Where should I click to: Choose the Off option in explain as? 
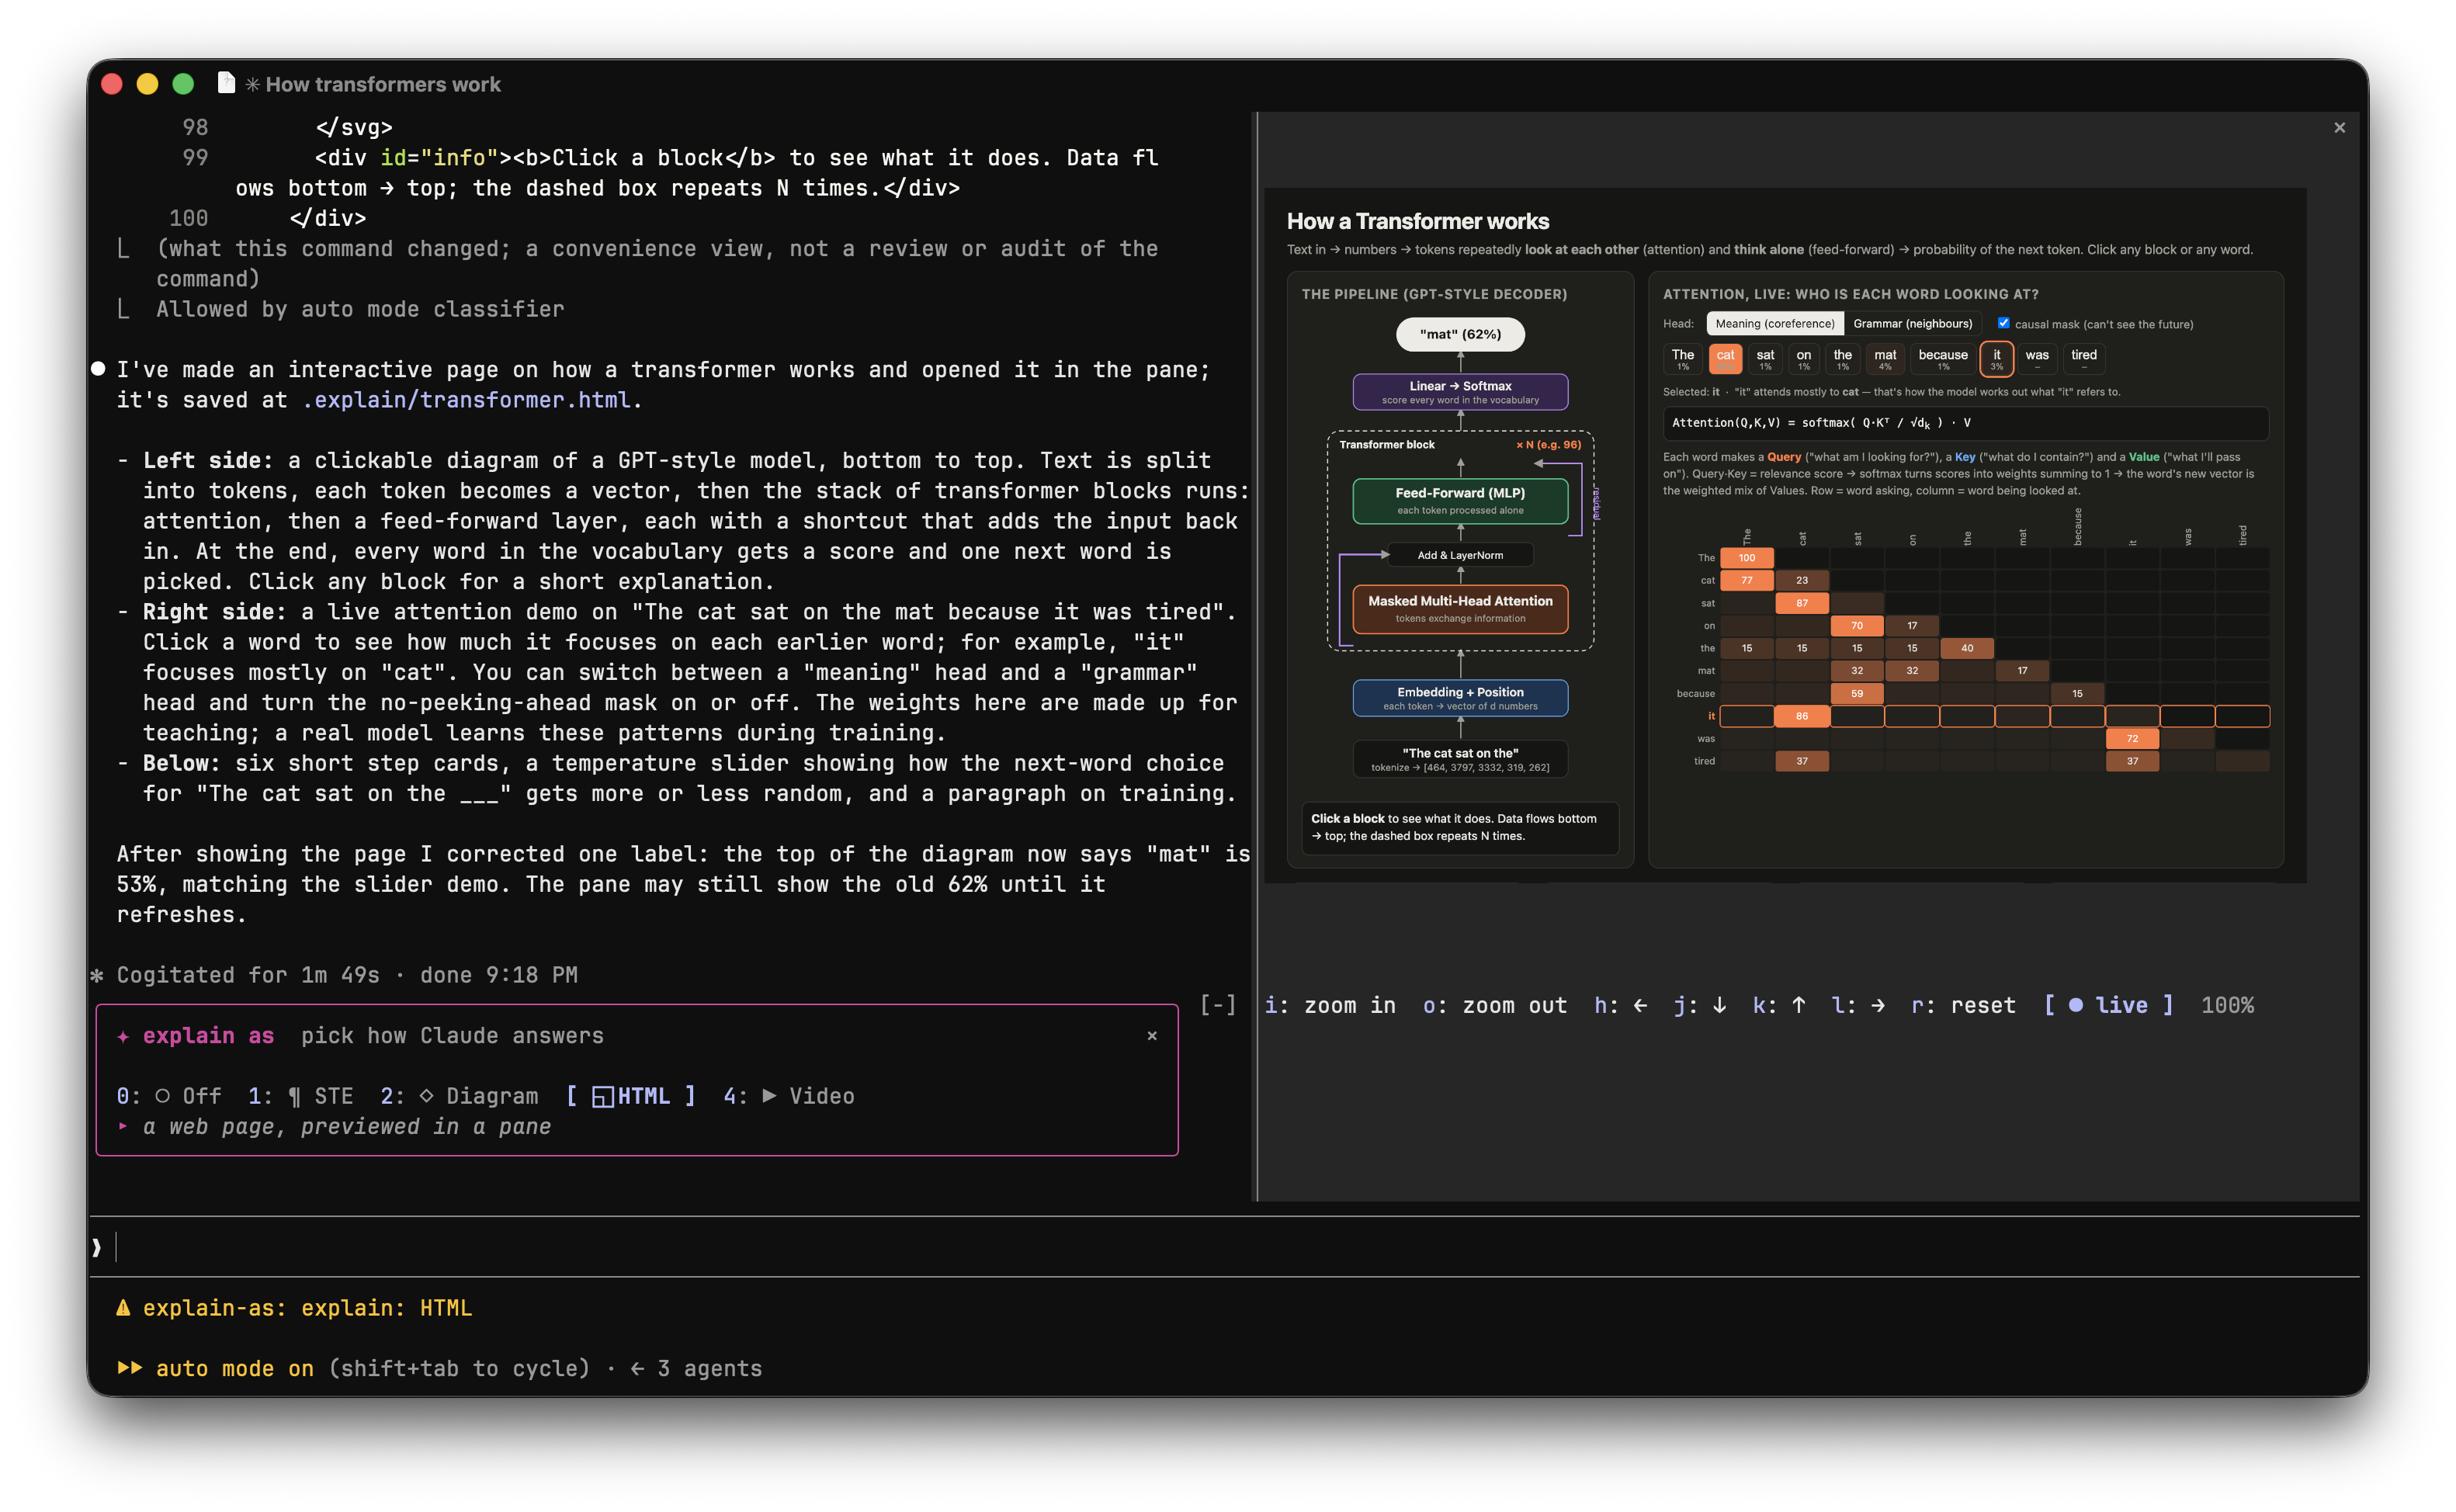click(x=169, y=1096)
